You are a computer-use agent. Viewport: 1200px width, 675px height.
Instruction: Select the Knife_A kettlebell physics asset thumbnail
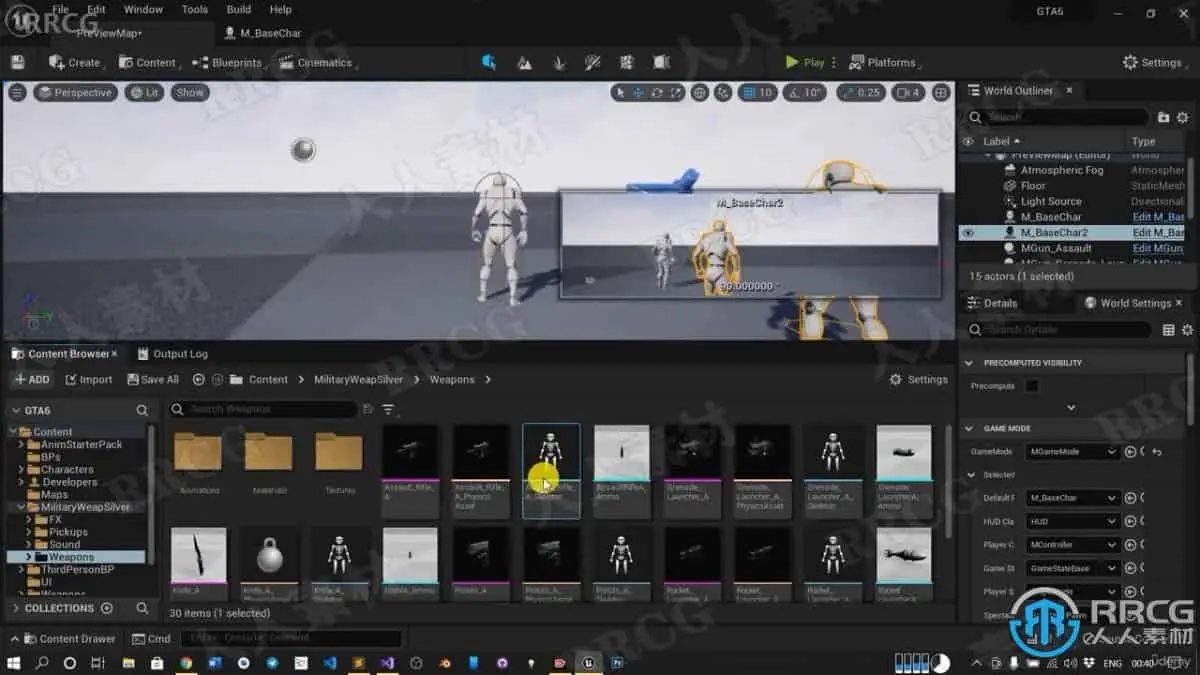pyautogui.click(x=269, y=555)
